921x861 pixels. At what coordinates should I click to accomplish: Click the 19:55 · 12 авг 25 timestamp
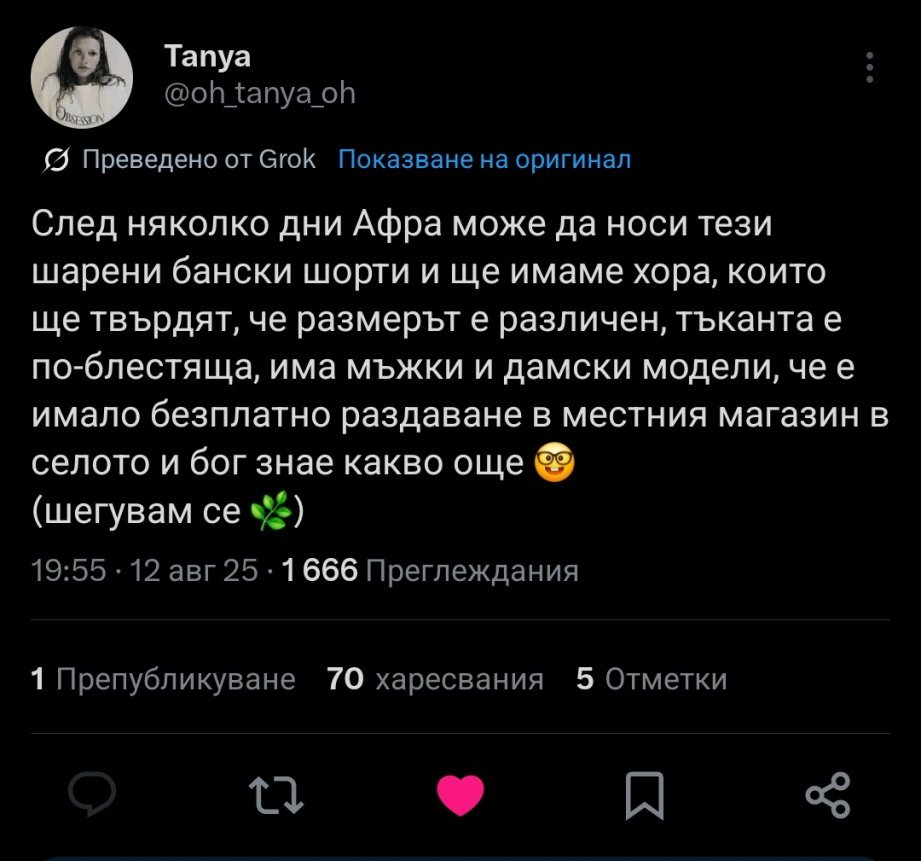(x=144, y=570)
